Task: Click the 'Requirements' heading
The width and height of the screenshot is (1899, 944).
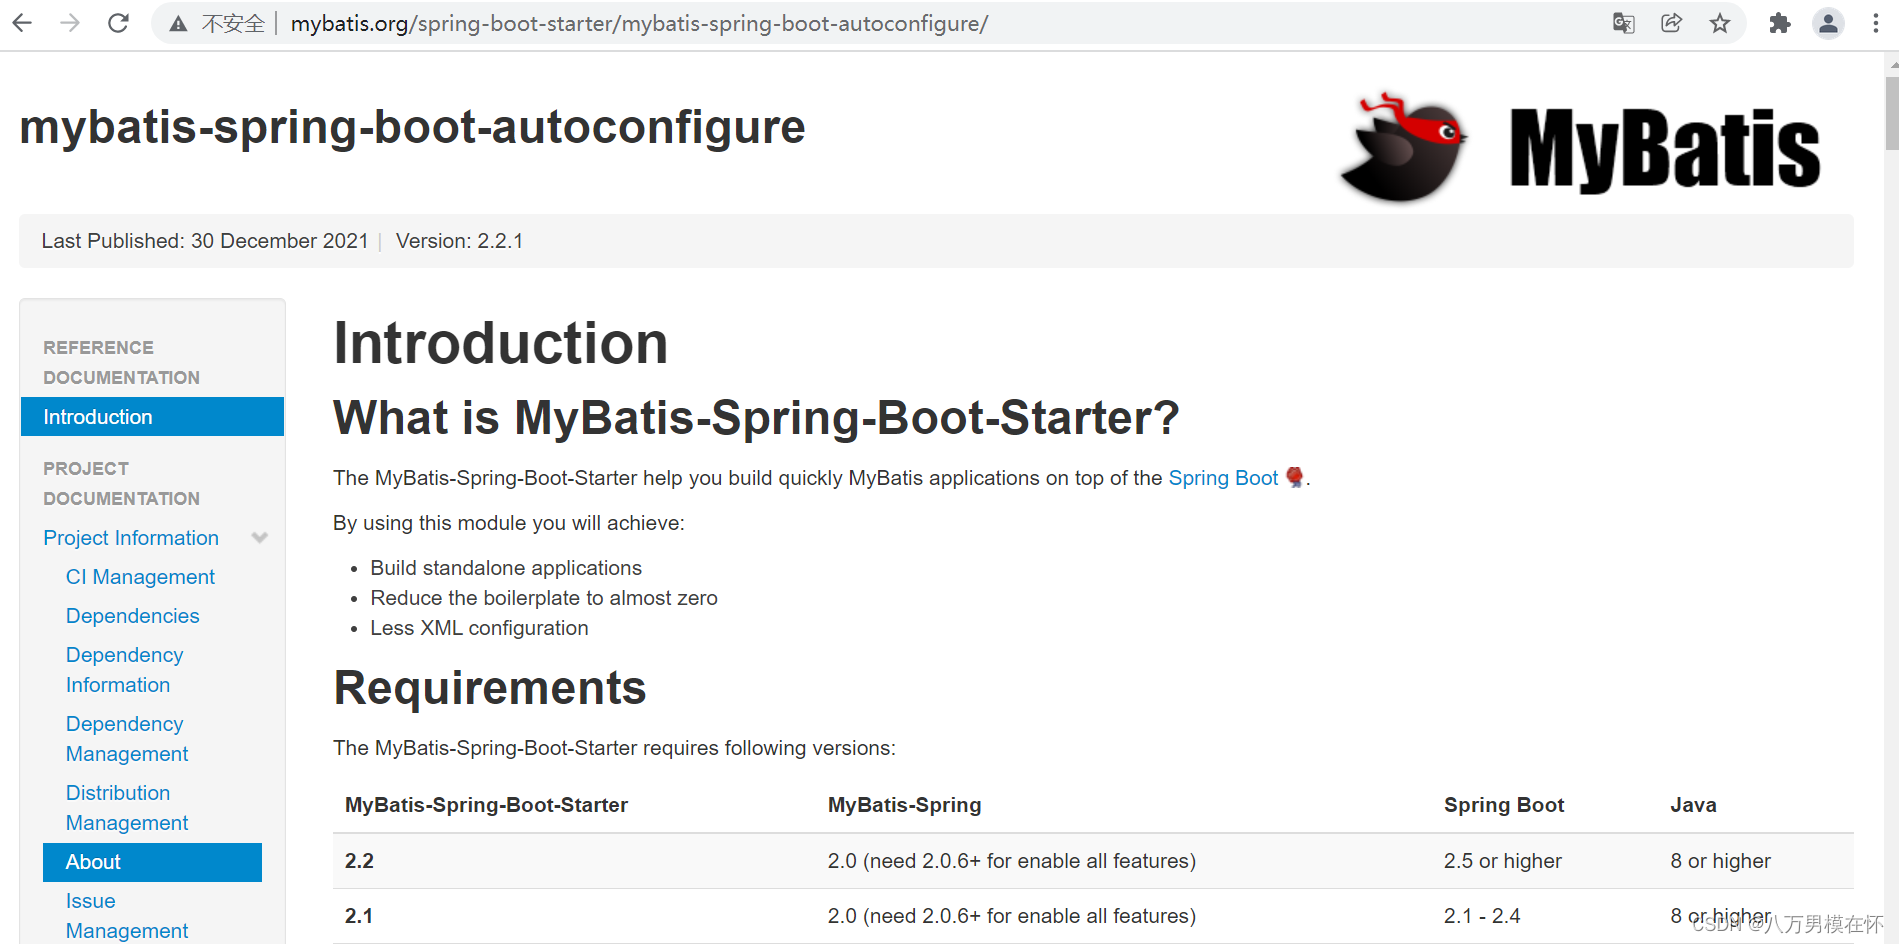Action: [x=490, y=688]
